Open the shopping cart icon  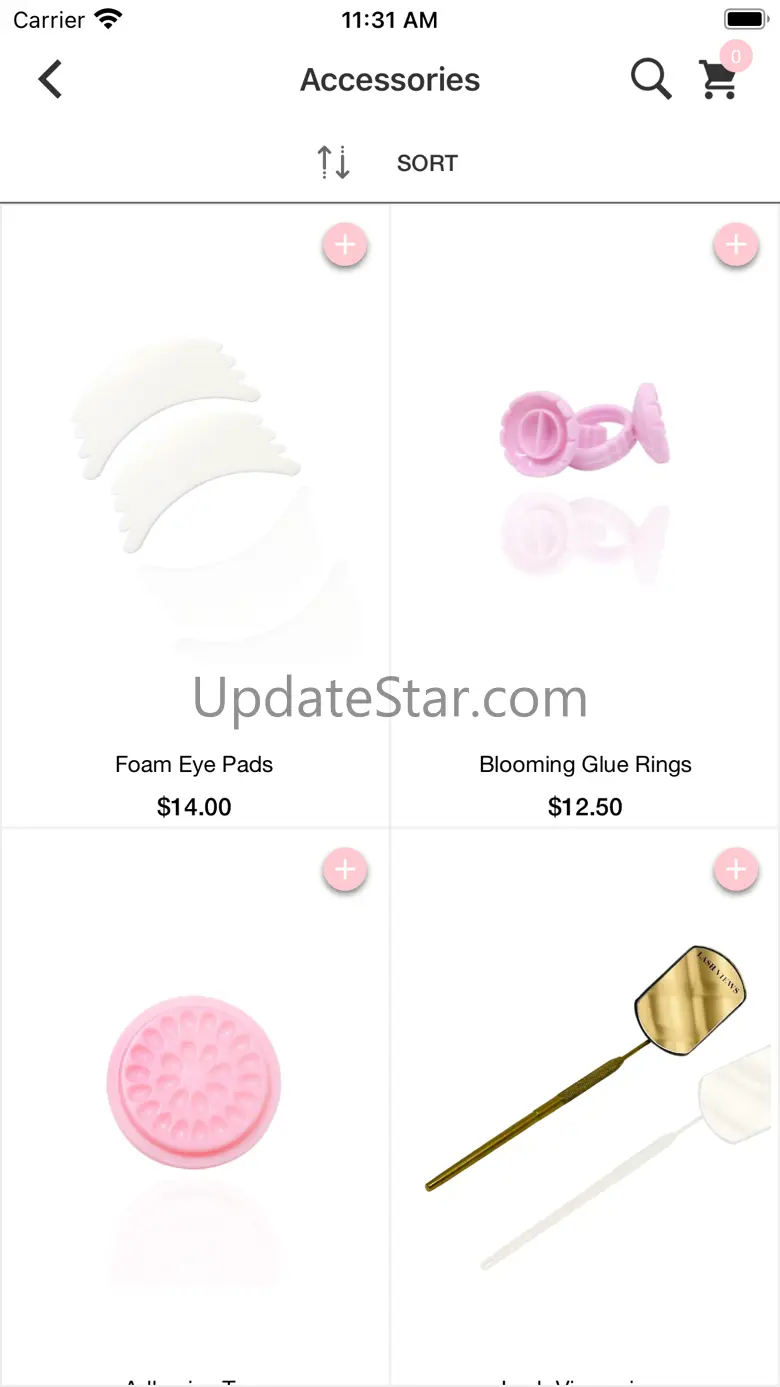tap(718, 80)
